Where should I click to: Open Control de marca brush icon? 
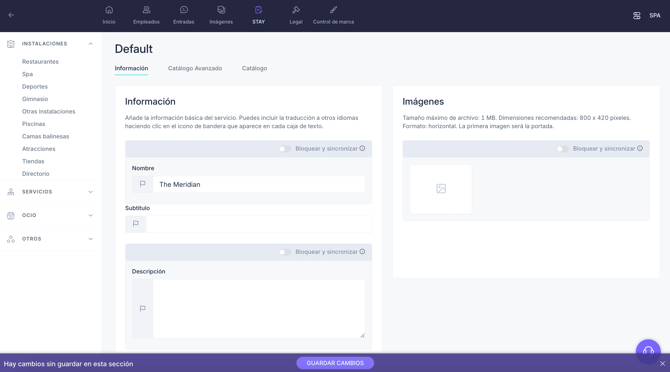coord(333,10)
